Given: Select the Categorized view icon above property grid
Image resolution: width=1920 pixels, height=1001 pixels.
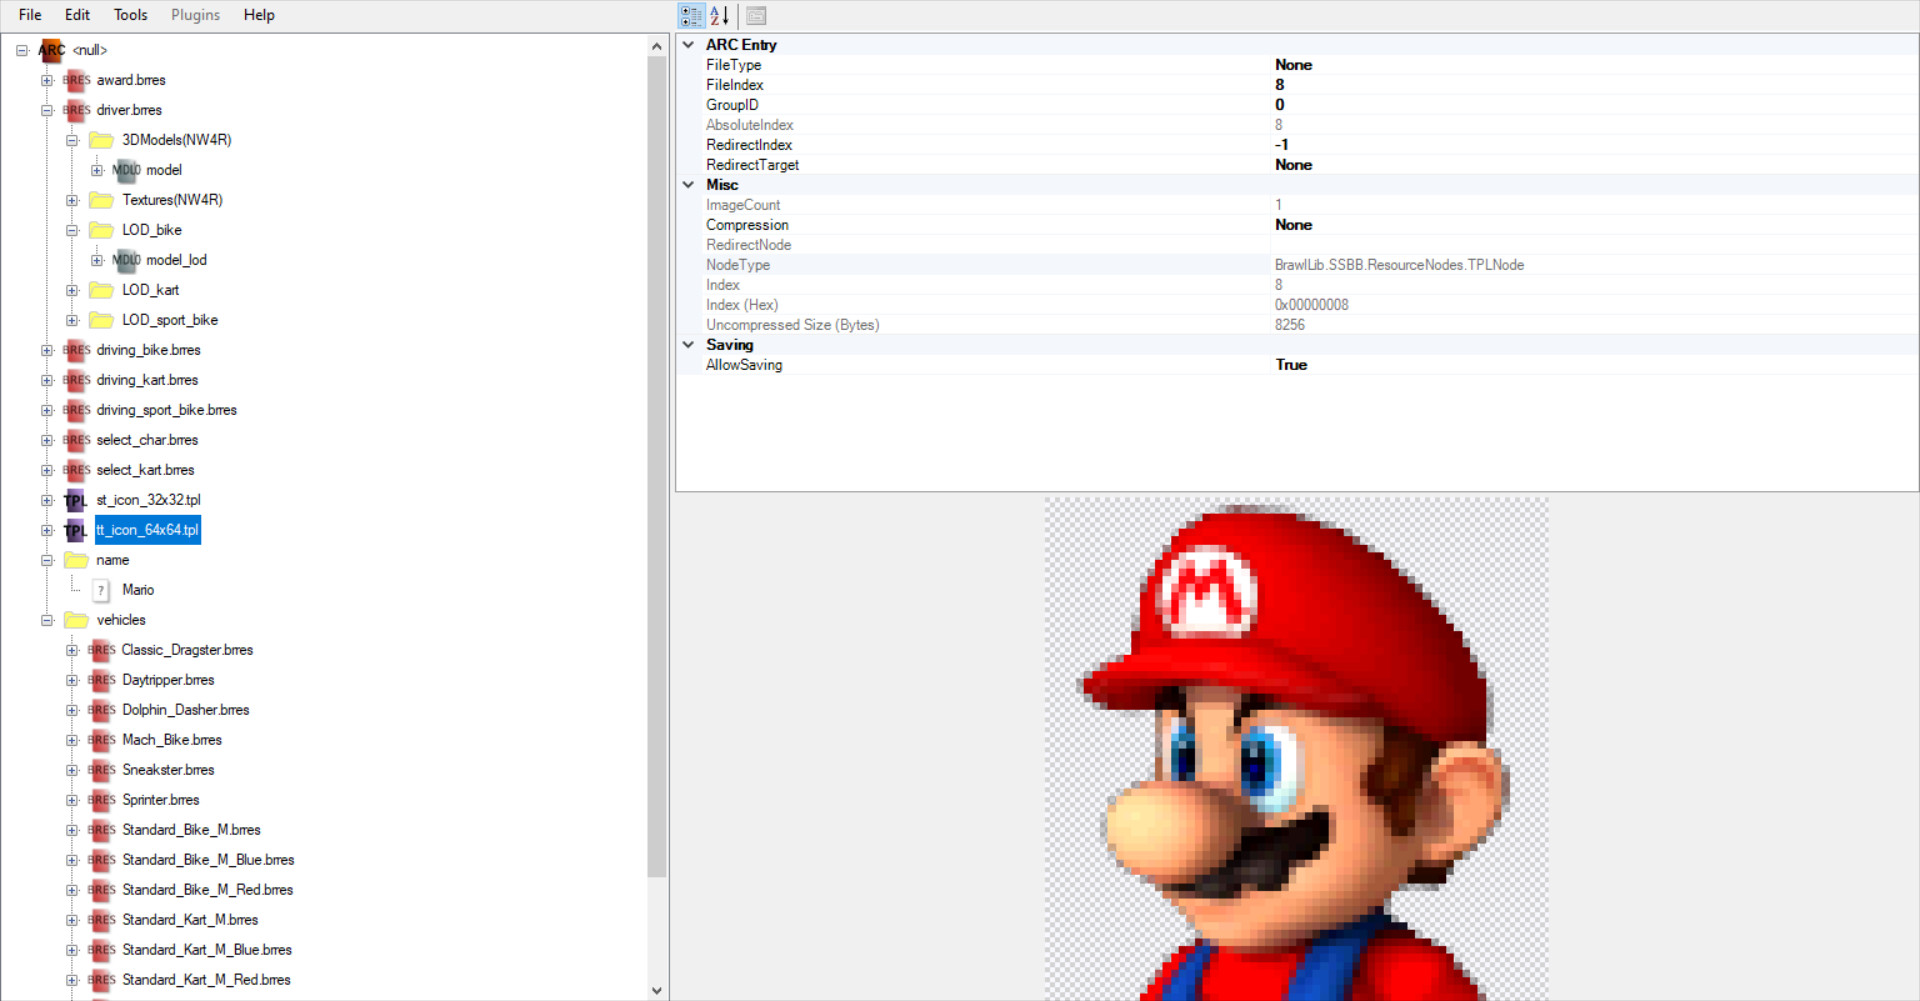Looking at the screenshot, I should (x=691, y=15).
